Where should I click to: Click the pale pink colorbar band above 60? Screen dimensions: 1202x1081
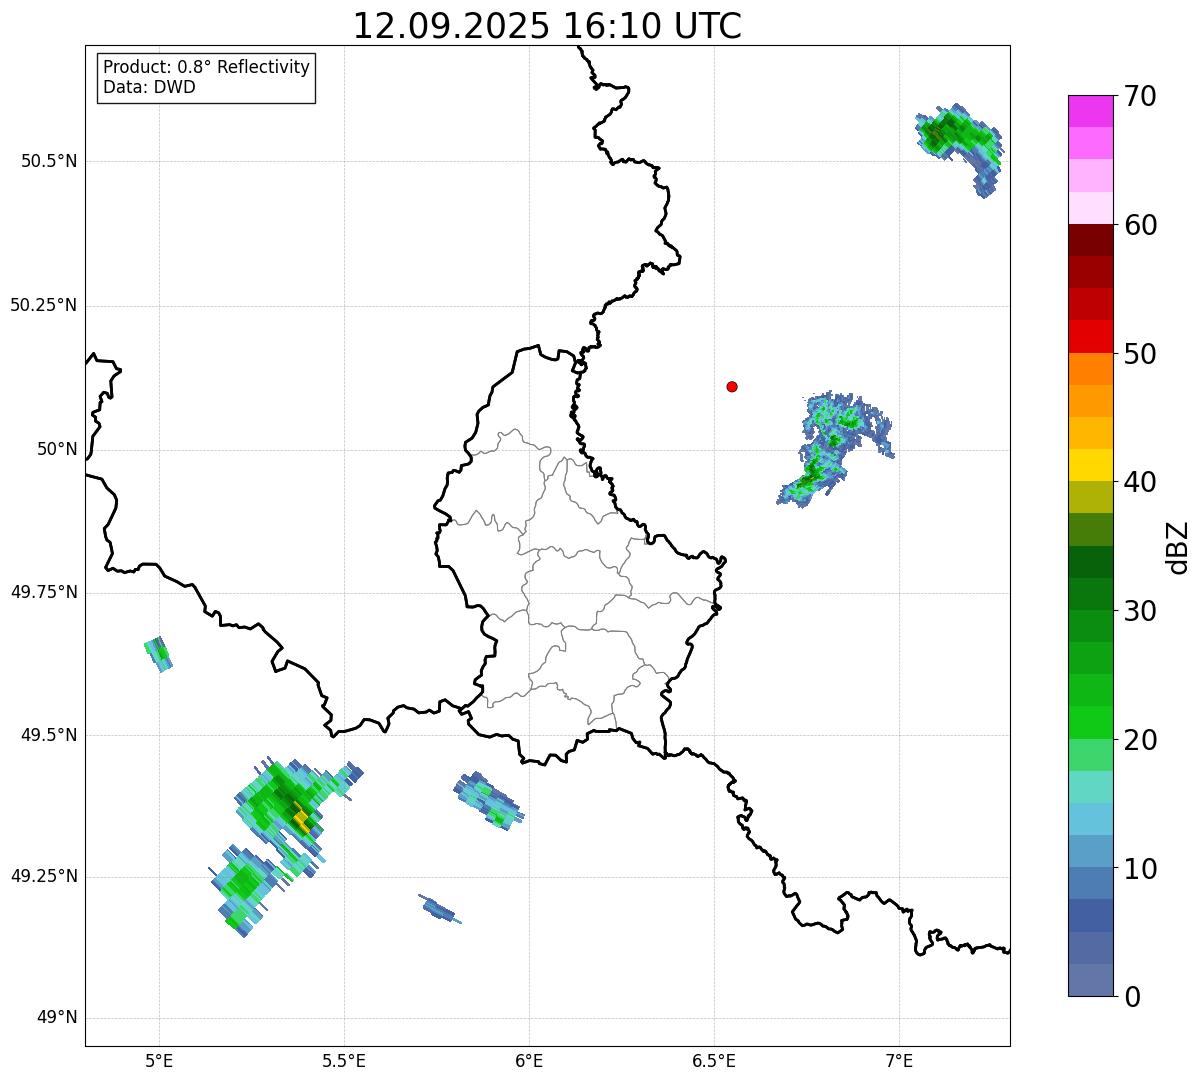(x=1091, y=208)
